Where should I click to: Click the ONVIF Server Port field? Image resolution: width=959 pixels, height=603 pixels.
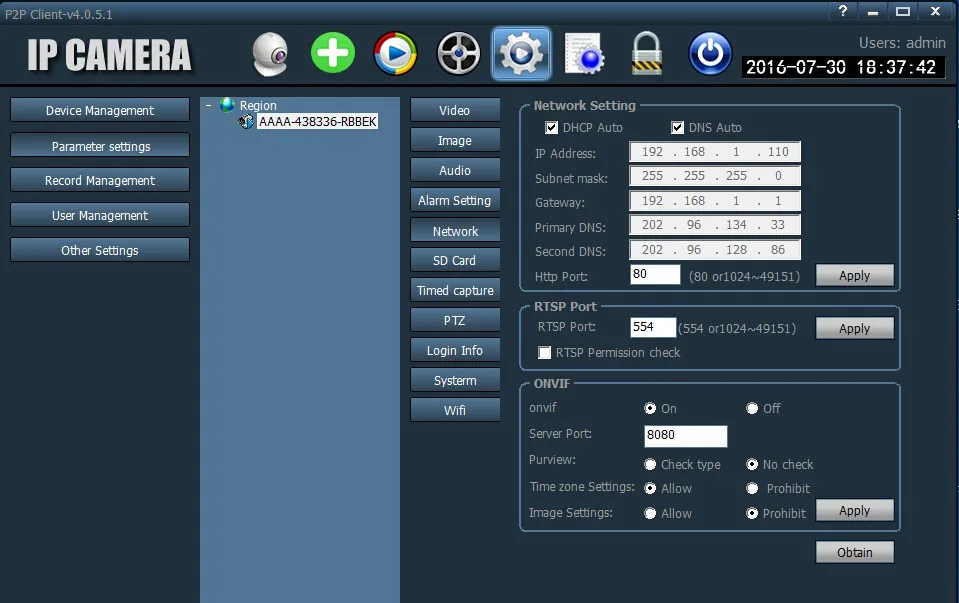[x=686, y=435]
